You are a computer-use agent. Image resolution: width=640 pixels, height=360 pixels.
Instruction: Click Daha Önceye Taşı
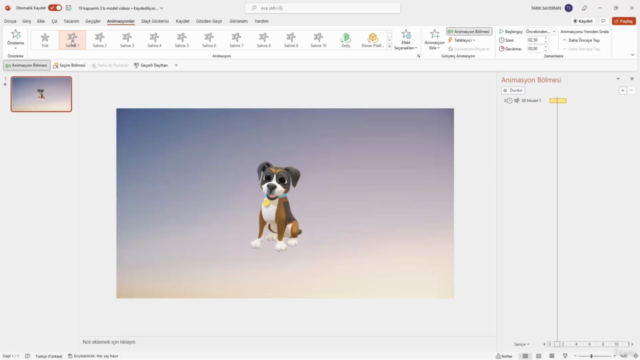[x=581, y=40]
